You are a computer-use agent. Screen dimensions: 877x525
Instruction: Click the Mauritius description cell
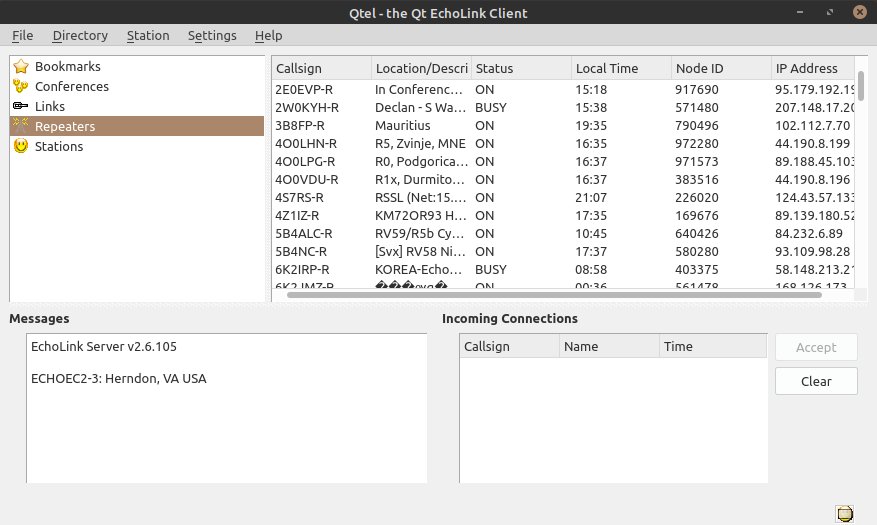pos(403,125)
